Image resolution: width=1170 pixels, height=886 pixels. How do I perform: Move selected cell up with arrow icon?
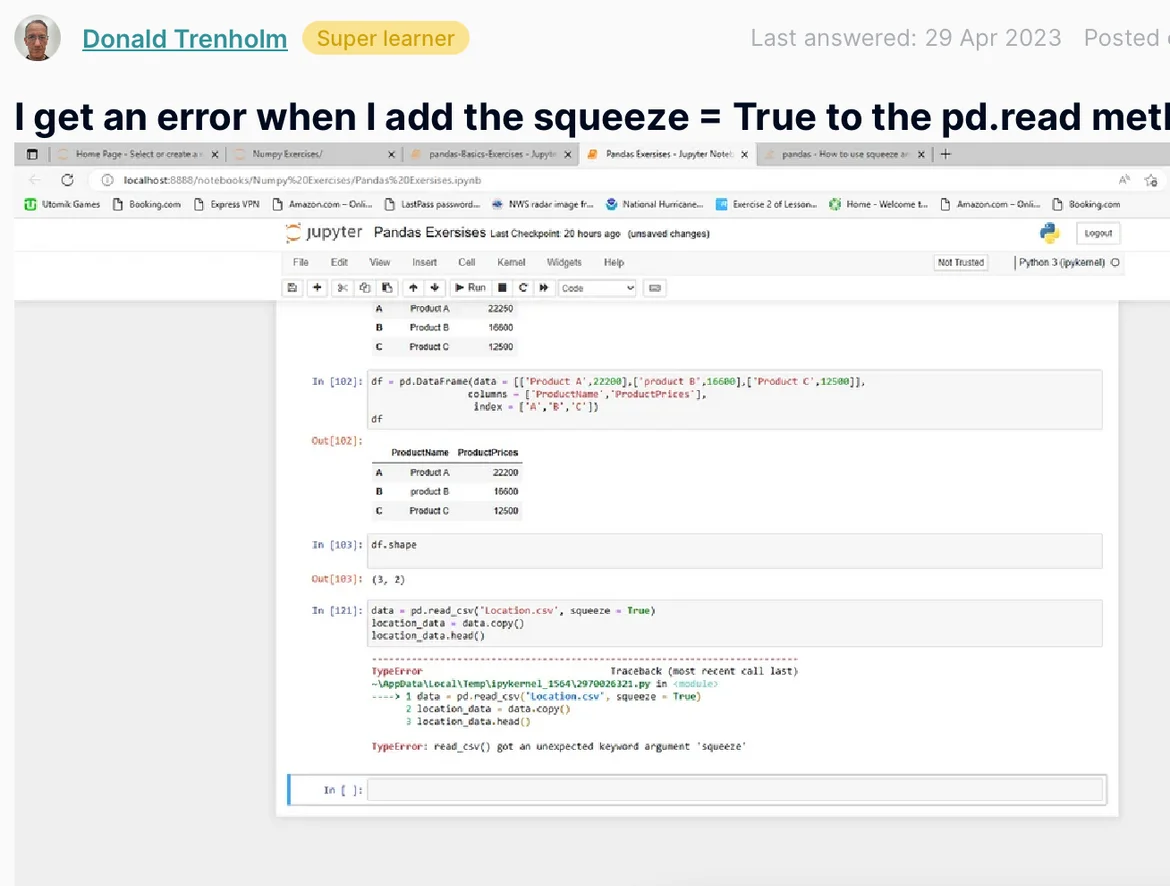click(x=412, y=288)
